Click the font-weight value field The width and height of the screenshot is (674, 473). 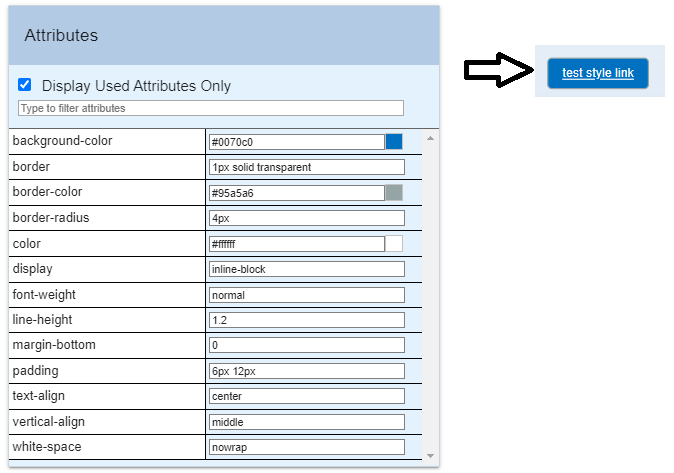pos(307,295)
